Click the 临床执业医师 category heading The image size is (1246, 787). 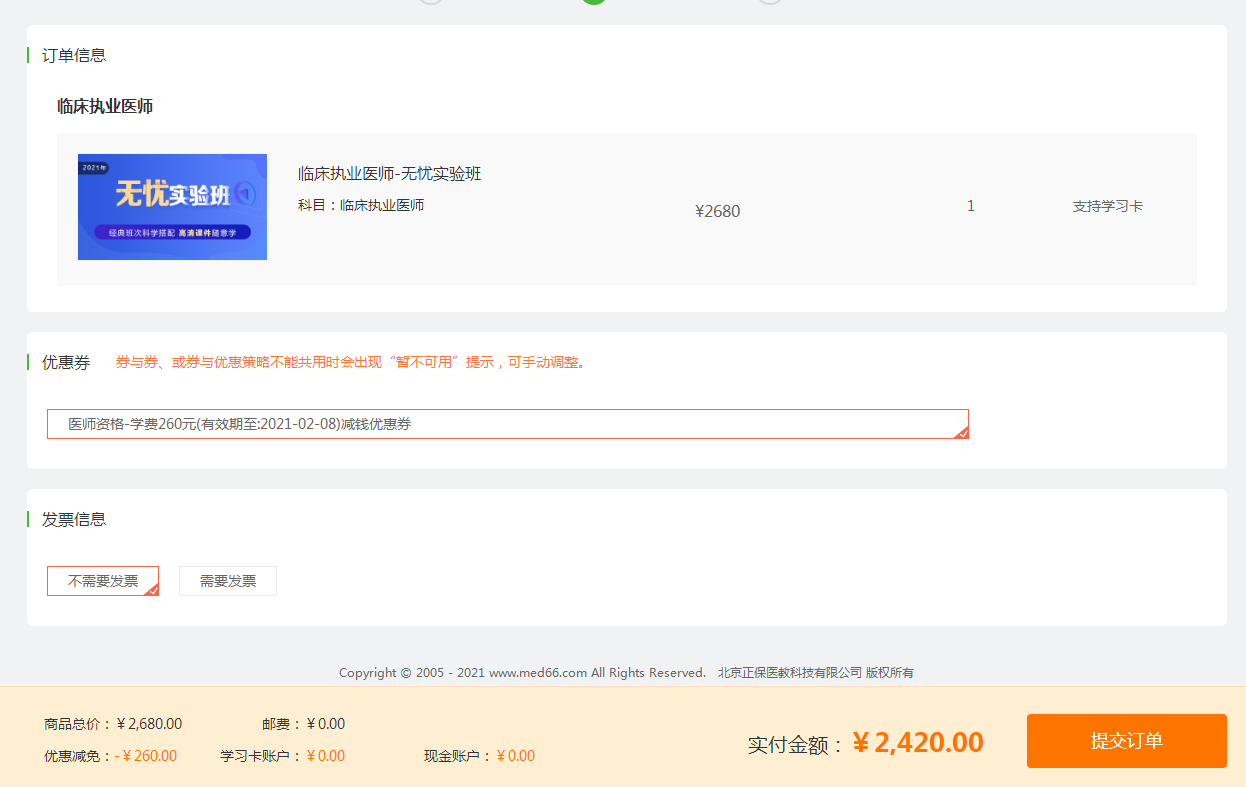[105, 106]
